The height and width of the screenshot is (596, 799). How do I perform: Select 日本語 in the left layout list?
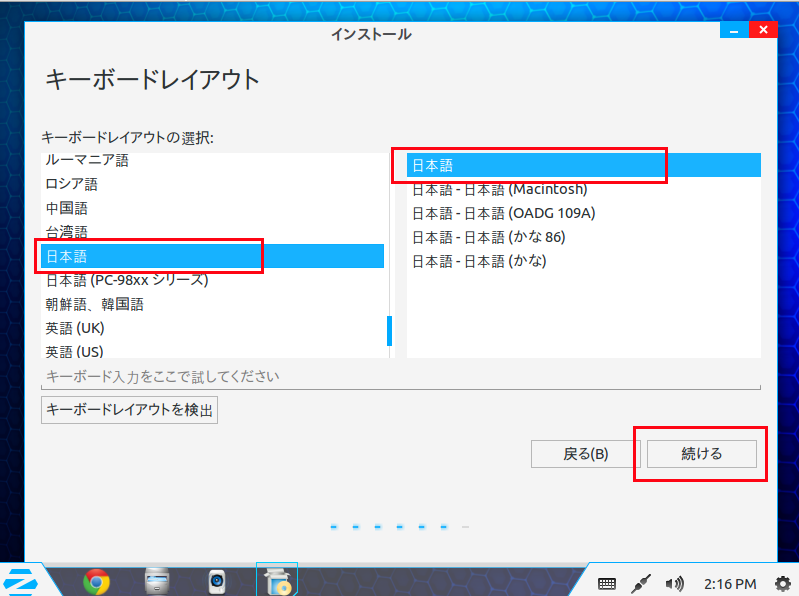[212, 256]
